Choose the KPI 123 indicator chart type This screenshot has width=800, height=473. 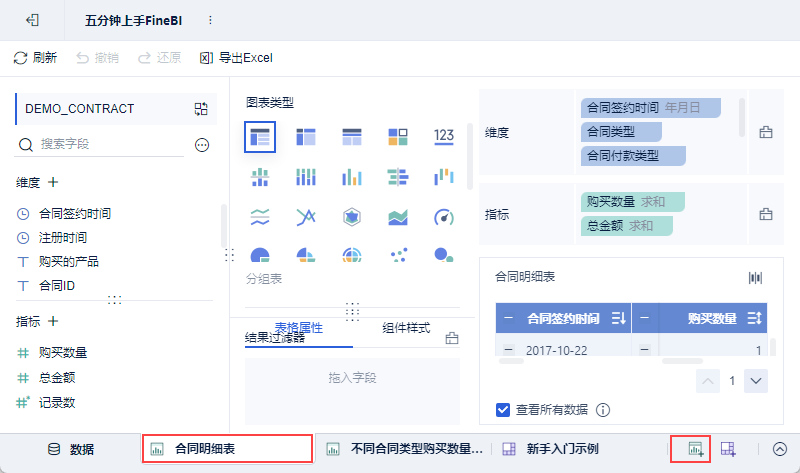443,136
